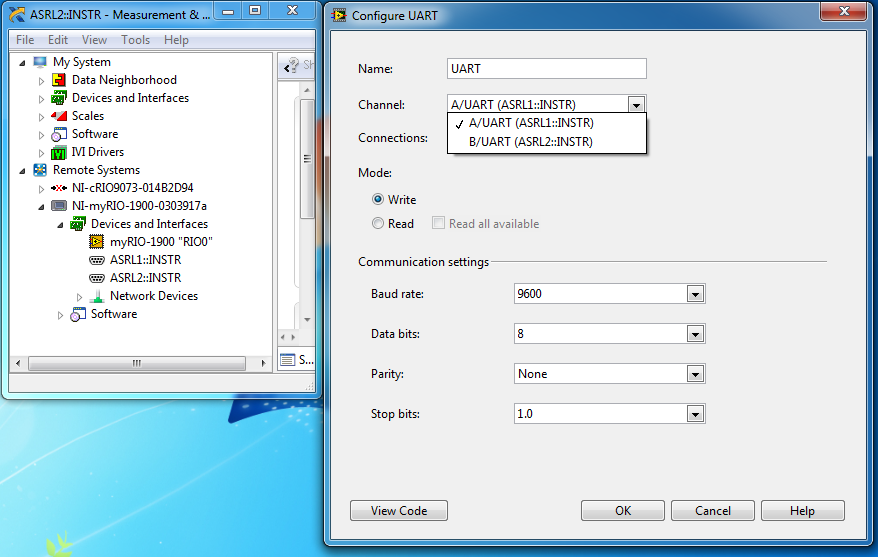Click the My System computer icon
This screenshot has height=557, width=878.
coord(40,62)
